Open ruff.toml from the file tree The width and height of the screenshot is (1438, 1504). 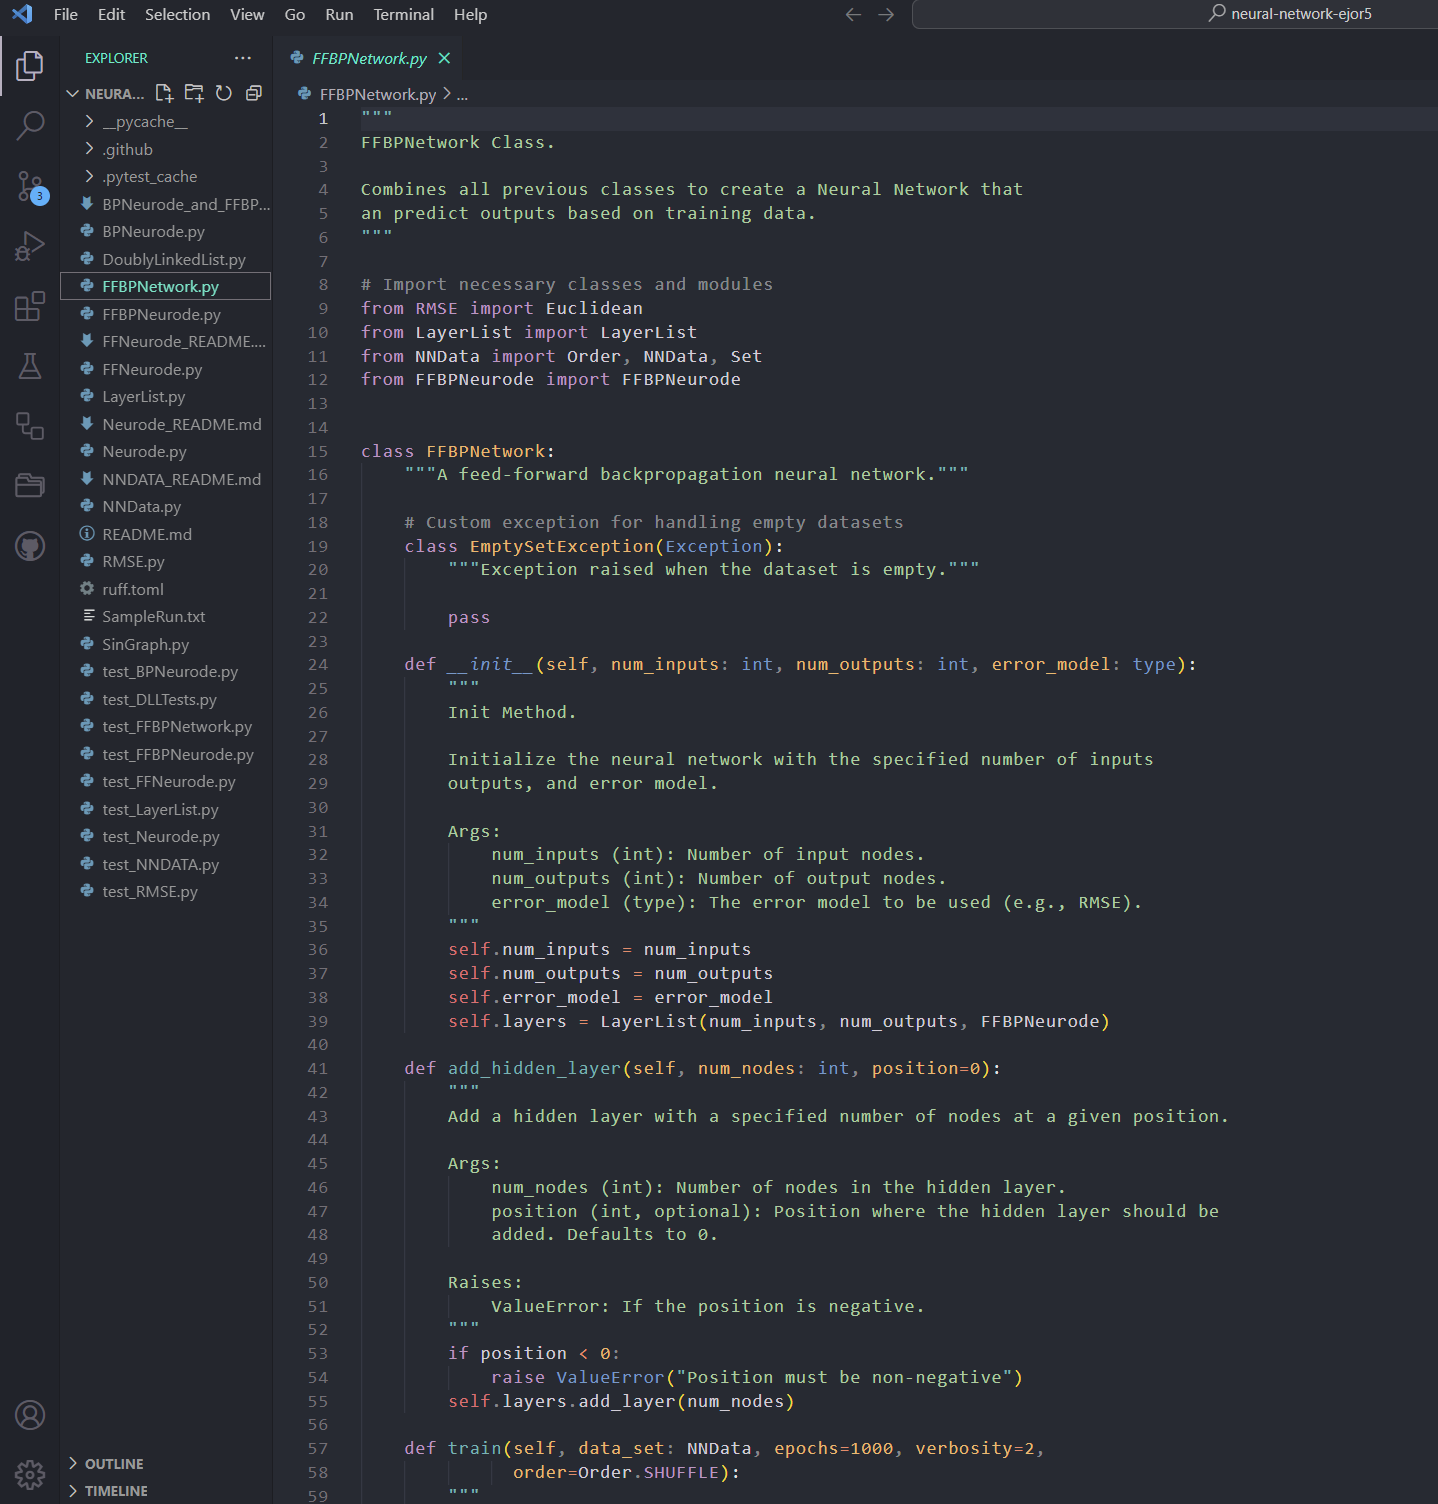[166, 589]
